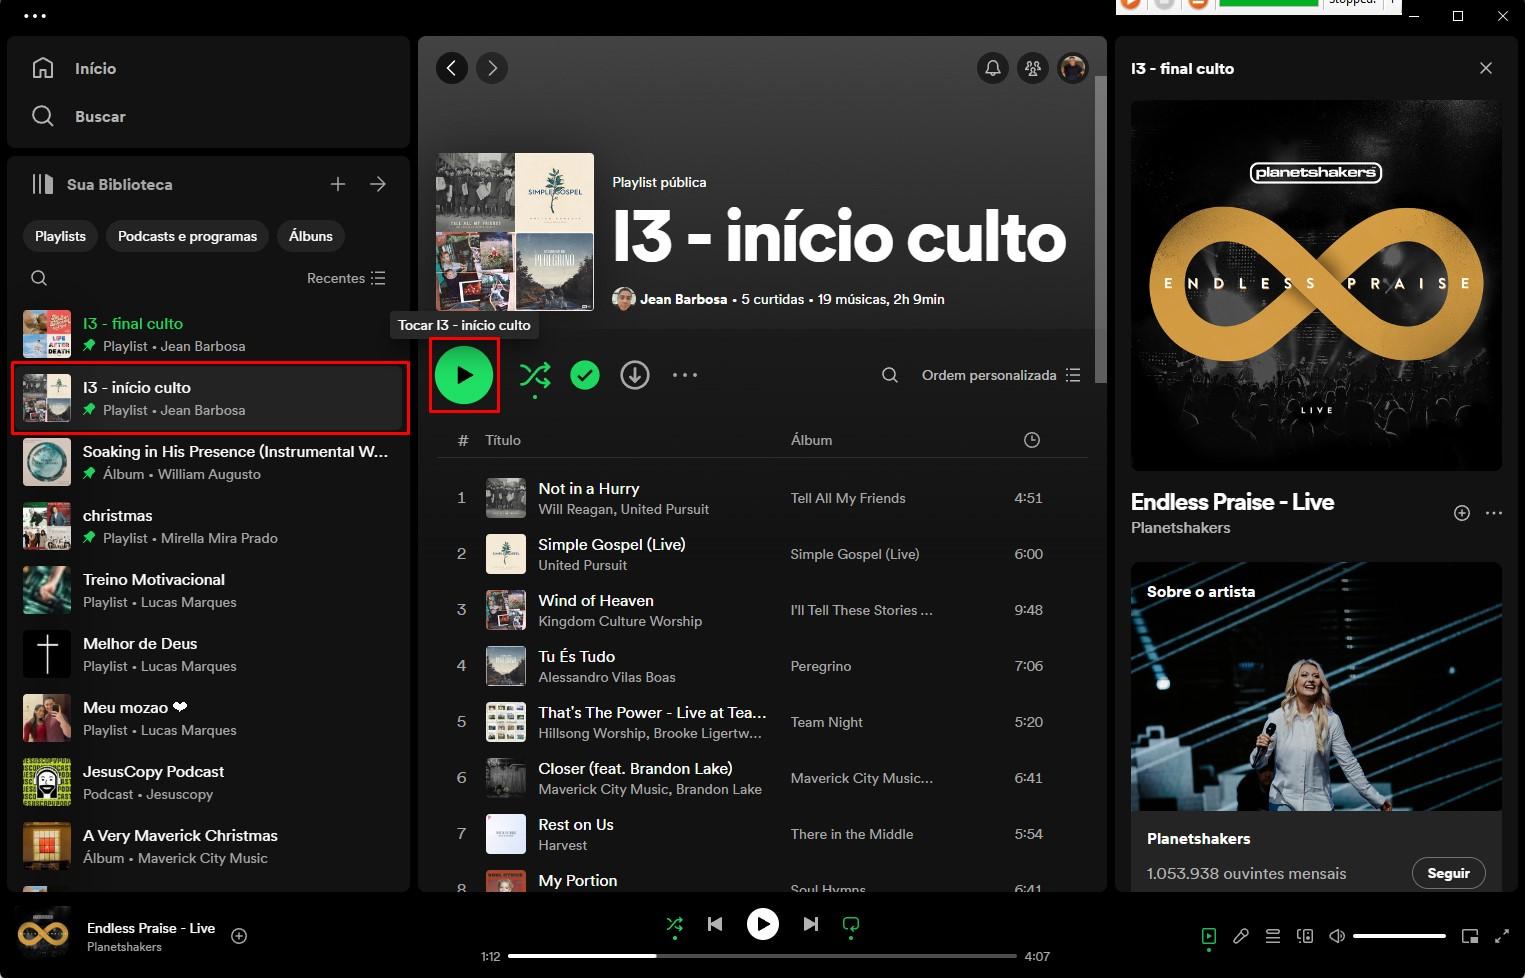
Task: Skip to previous track
Action: click(x=715, y=924)
